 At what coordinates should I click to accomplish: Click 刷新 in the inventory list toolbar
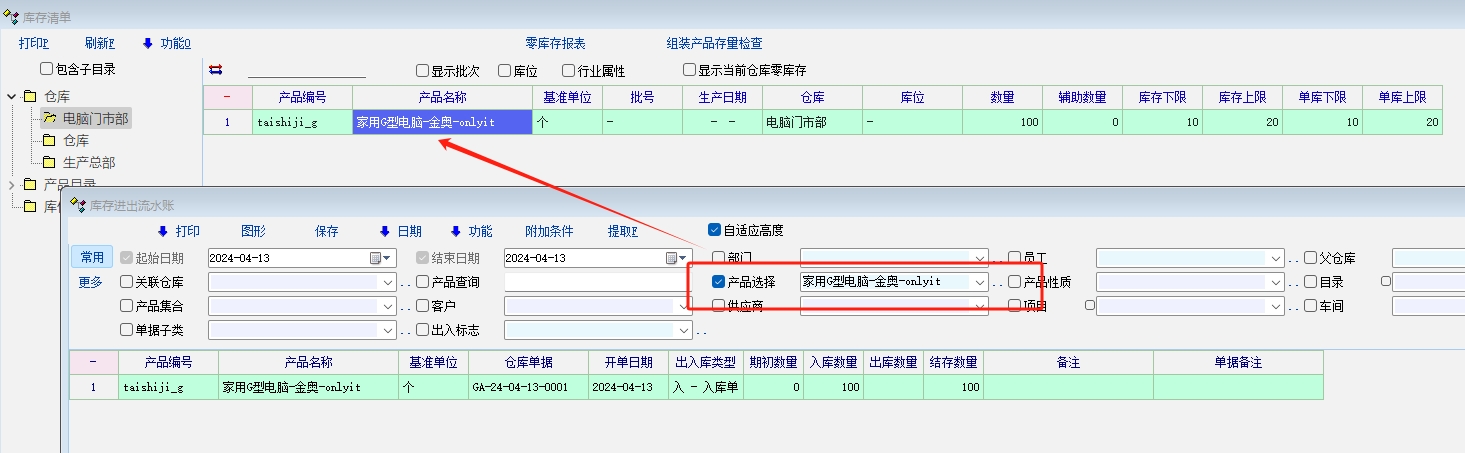point(100,43)
